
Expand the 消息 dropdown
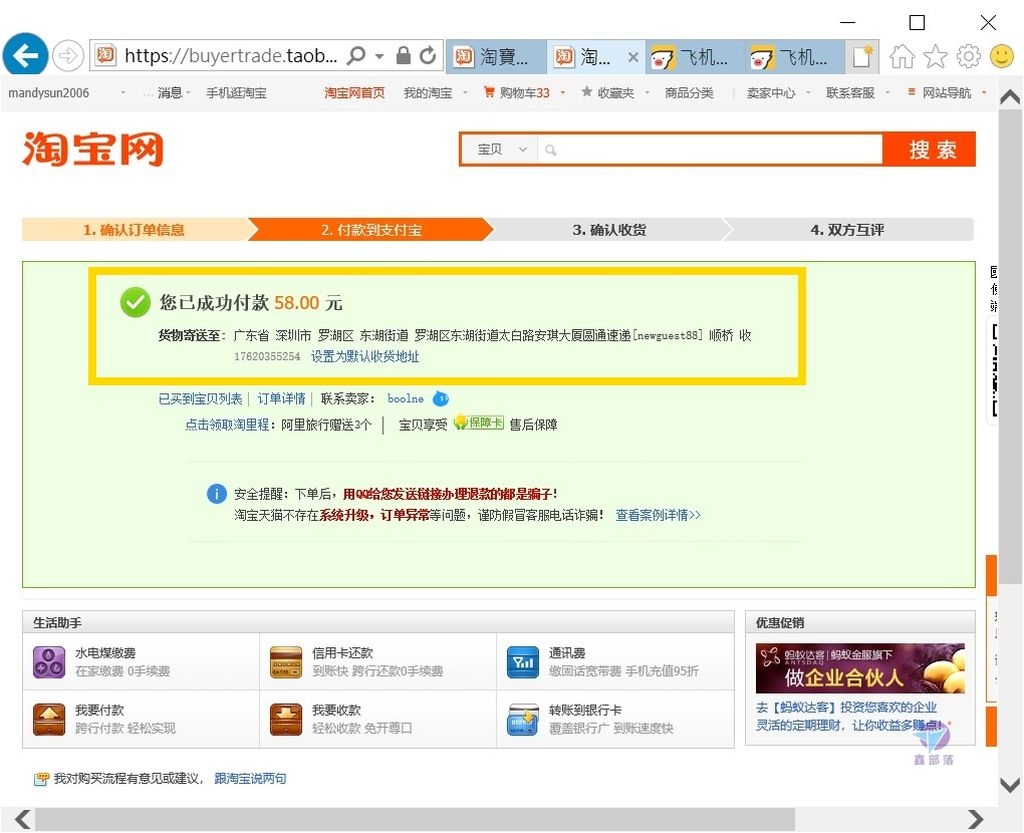click(x=188, y=93)
